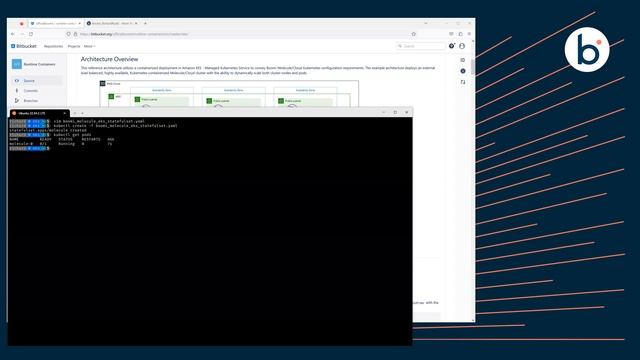Maximize the terminal window
The image size is (640, 360).
pyautogui.click(x=395, y=112)
